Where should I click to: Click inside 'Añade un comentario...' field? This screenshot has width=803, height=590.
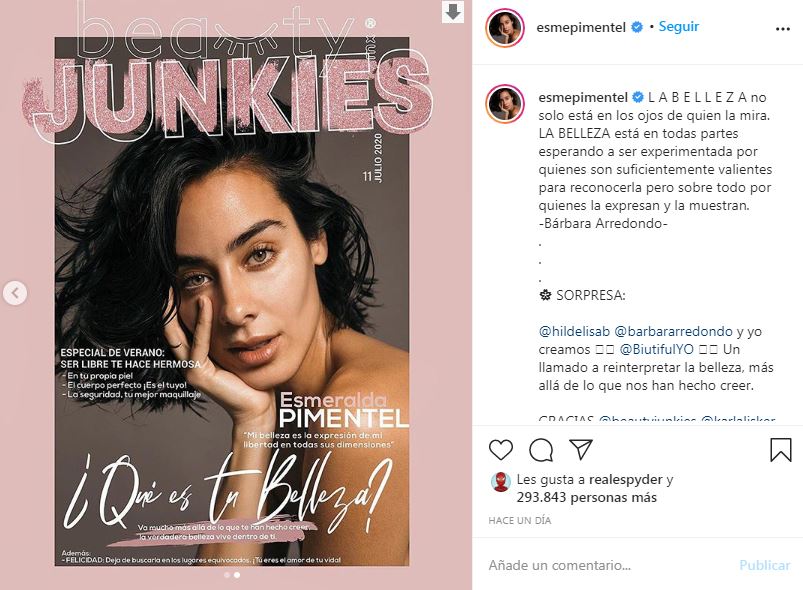604,565
